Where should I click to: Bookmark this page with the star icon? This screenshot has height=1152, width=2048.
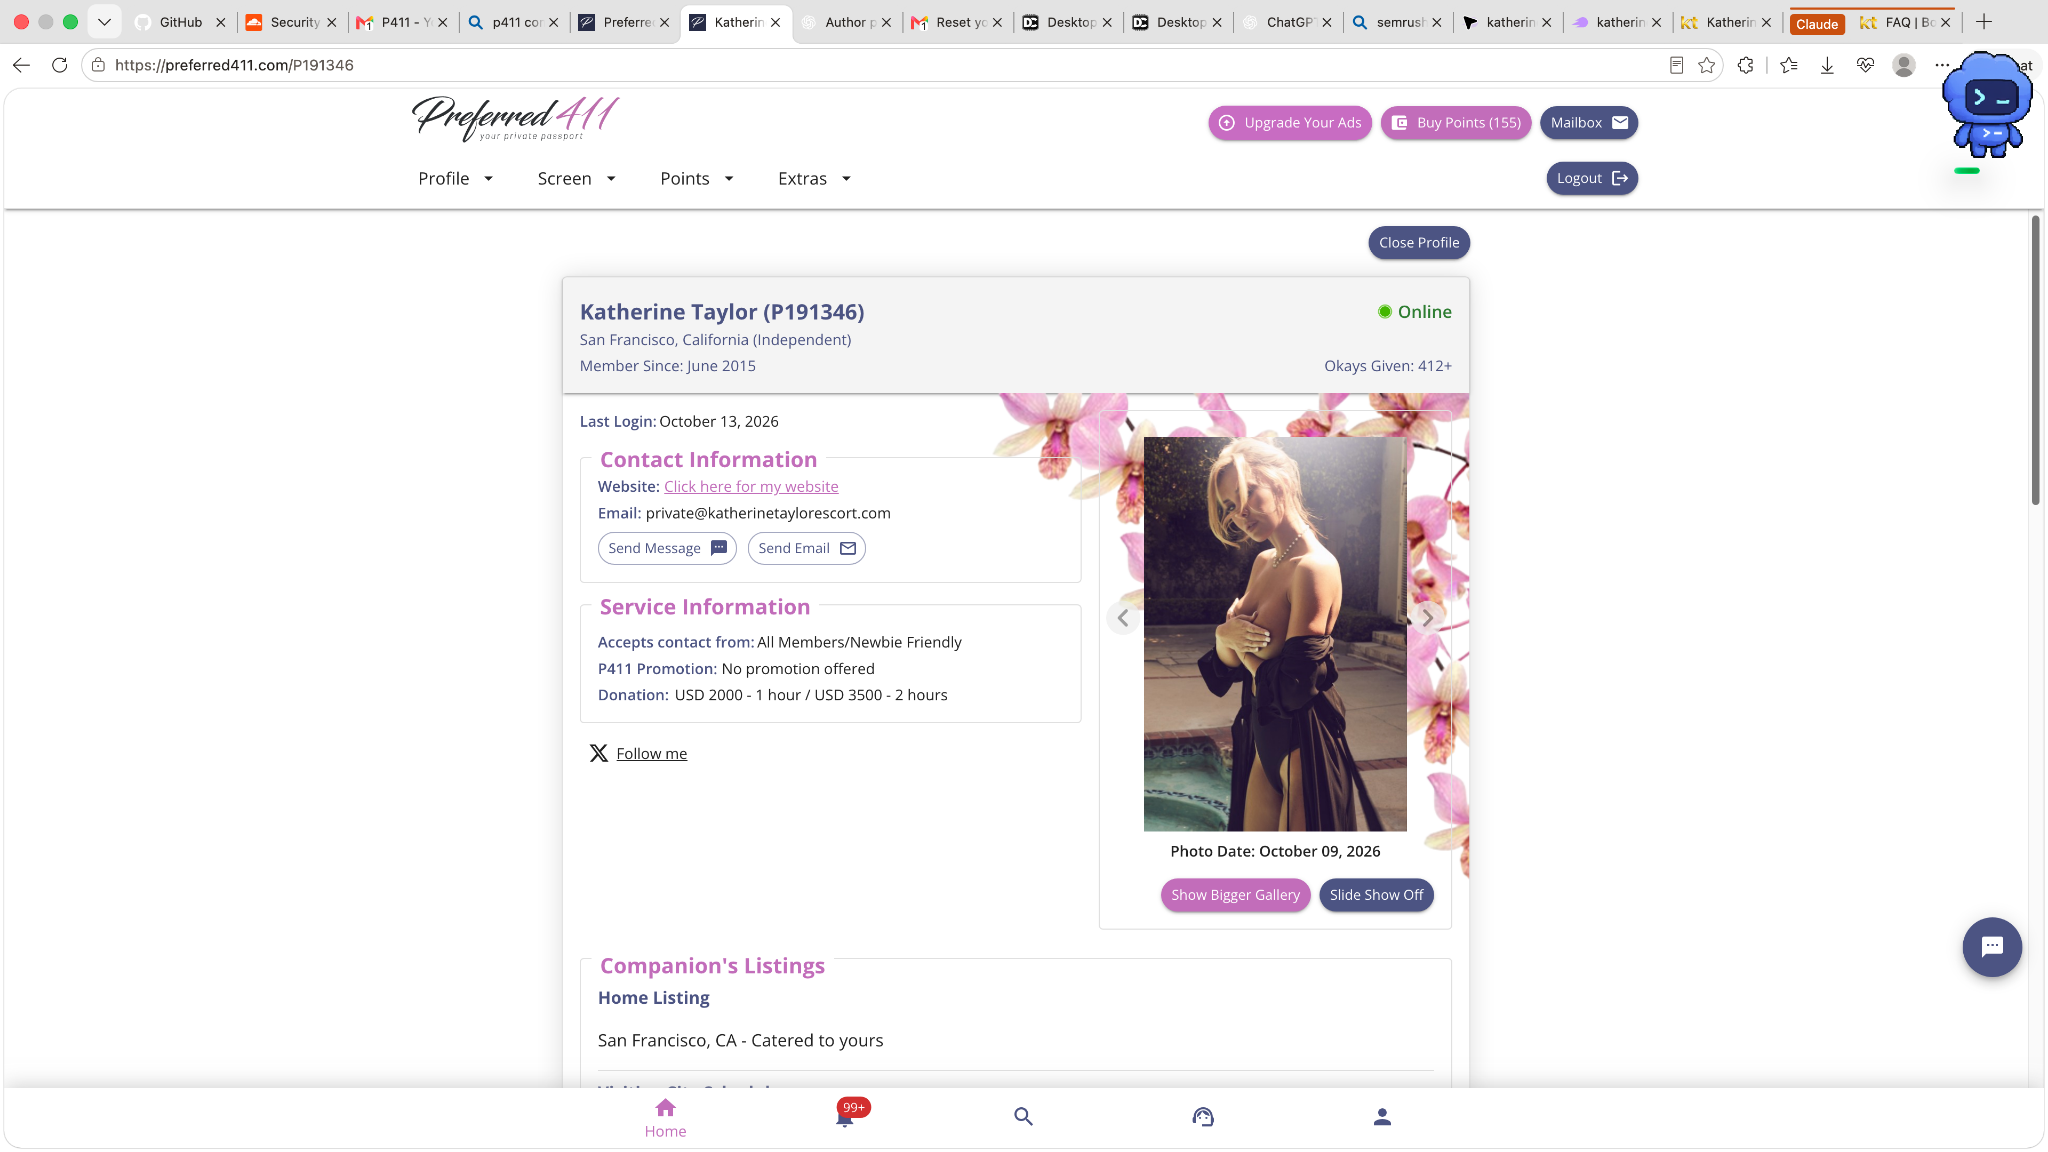[x=1706, y=65]
